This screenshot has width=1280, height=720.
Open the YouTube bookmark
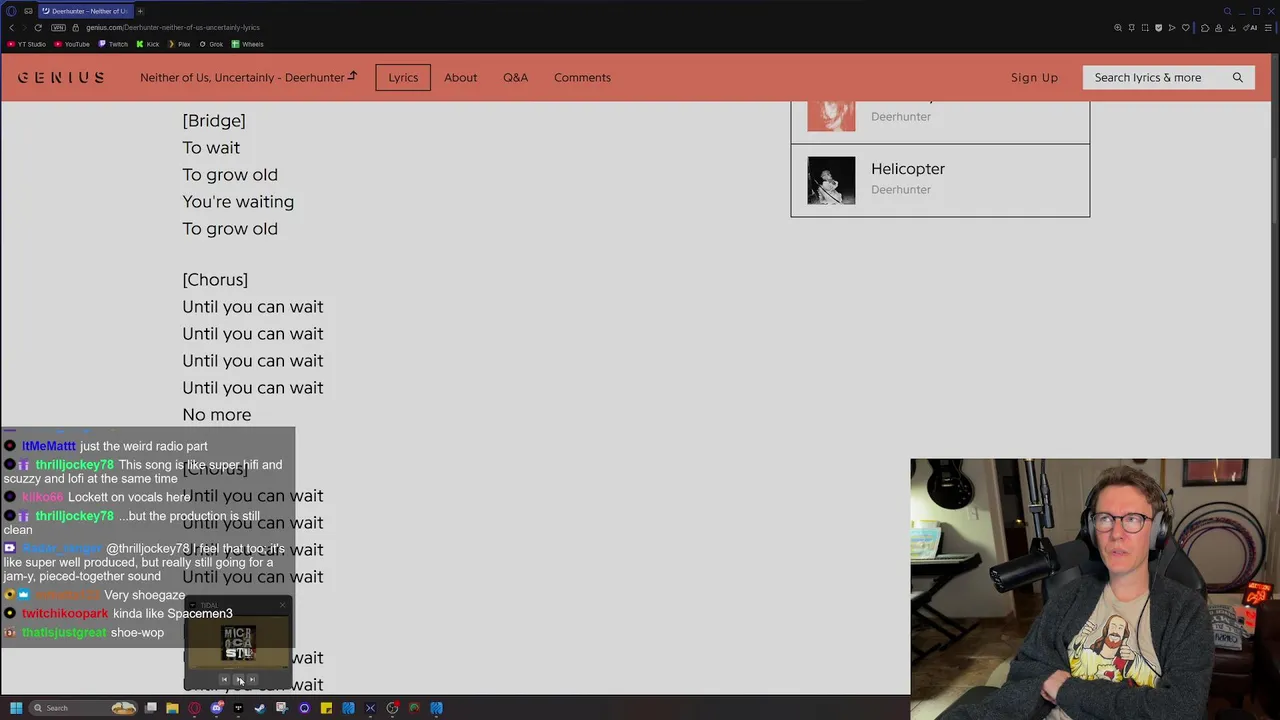pos(72,44)
